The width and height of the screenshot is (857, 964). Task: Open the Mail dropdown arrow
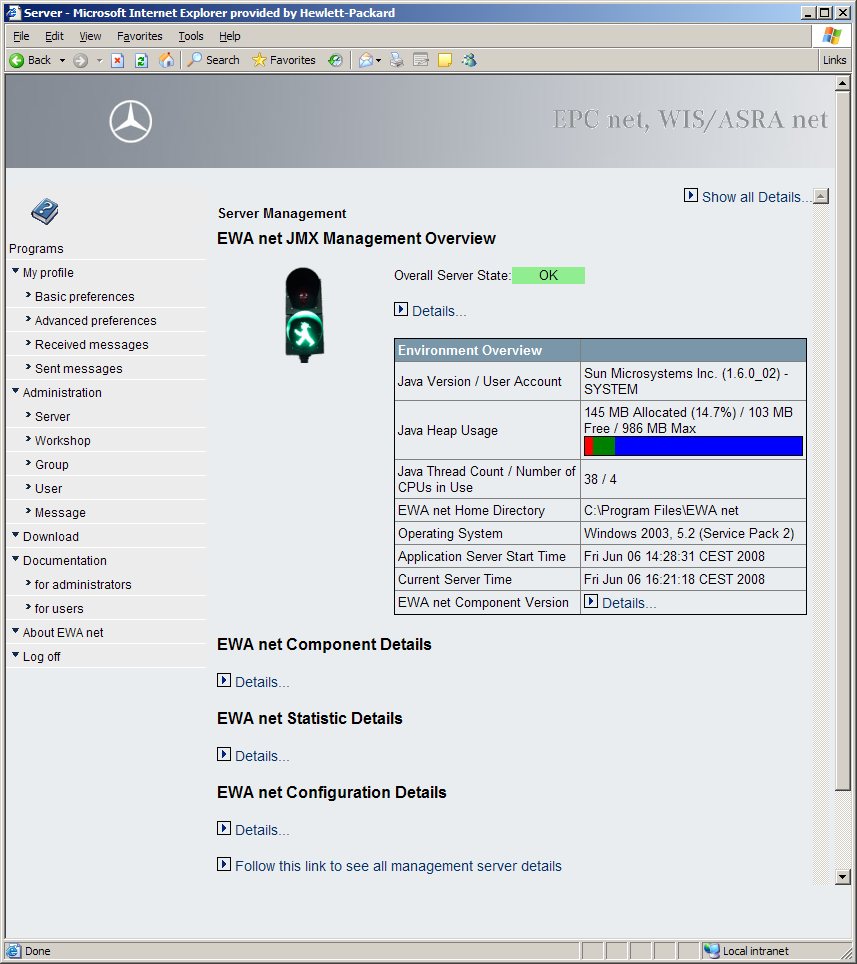(x=378, y=60)
